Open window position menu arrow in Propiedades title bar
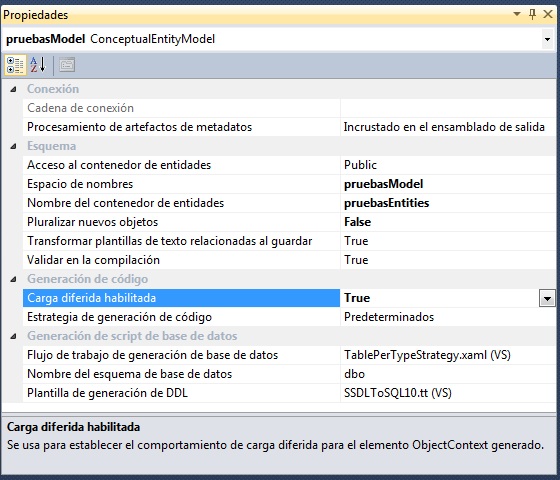 point(516,14)
